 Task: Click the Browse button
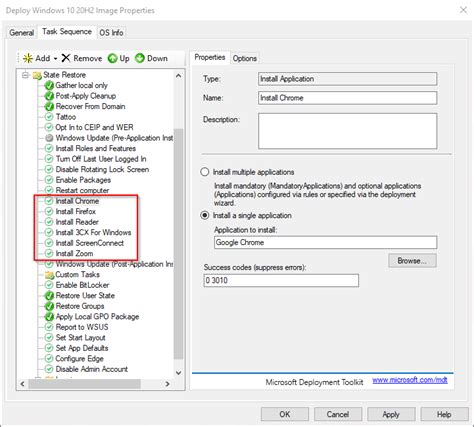[x=412, y=261]
